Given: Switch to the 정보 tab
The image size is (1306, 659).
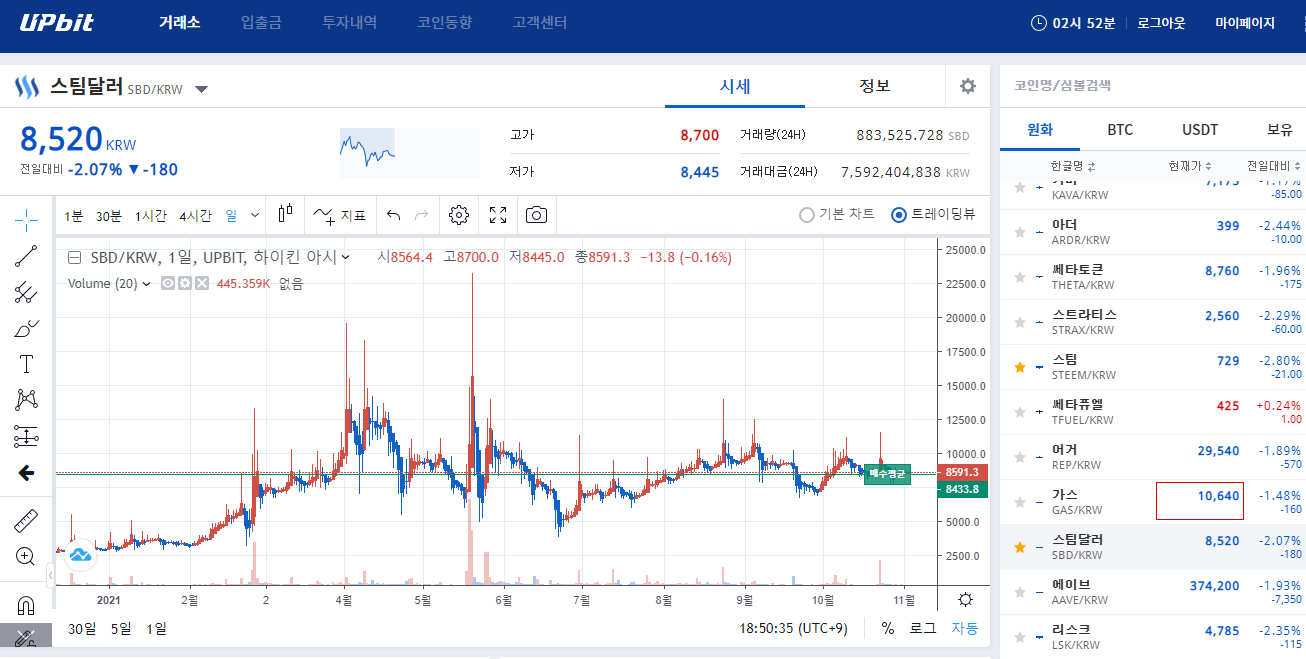Looking at the screenshot, I should 875,86.
